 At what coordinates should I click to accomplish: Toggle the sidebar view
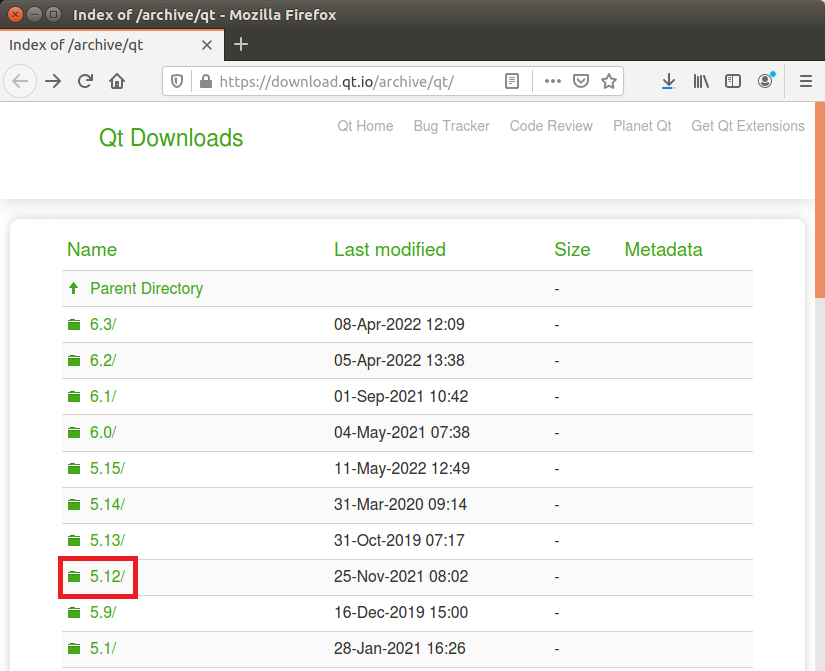[732, 81]
